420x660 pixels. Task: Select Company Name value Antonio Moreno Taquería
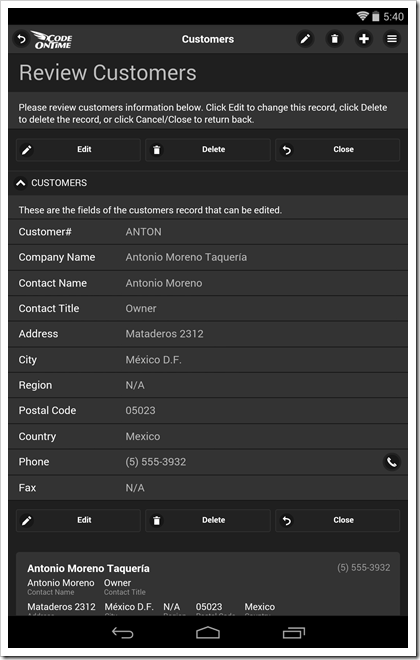pyautogui.click(x=186, y=257)
